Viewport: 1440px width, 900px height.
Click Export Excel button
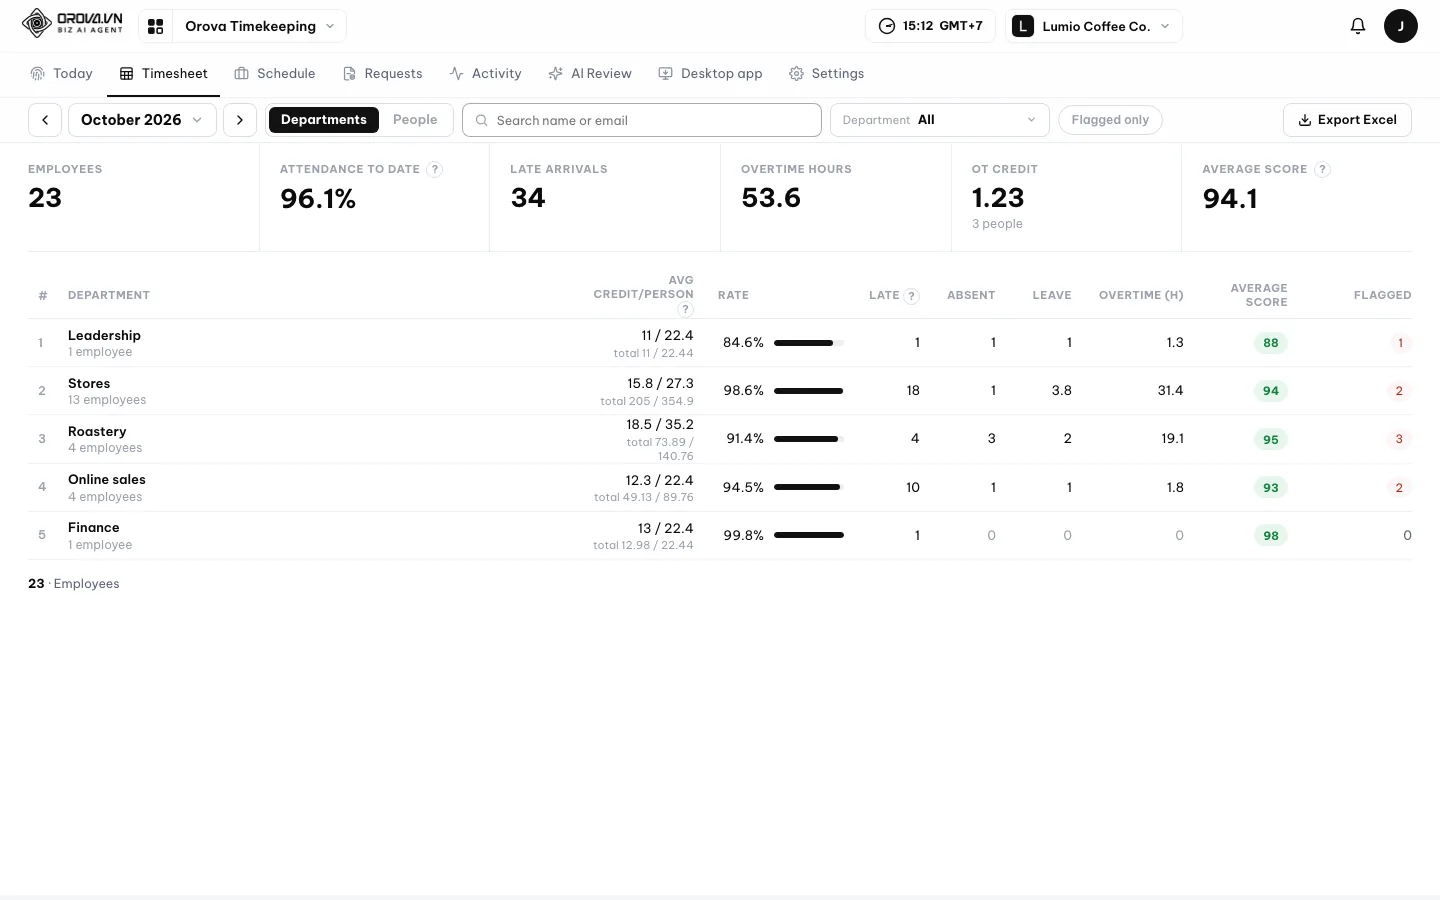pyautogui.click(x=1347, y=120)
